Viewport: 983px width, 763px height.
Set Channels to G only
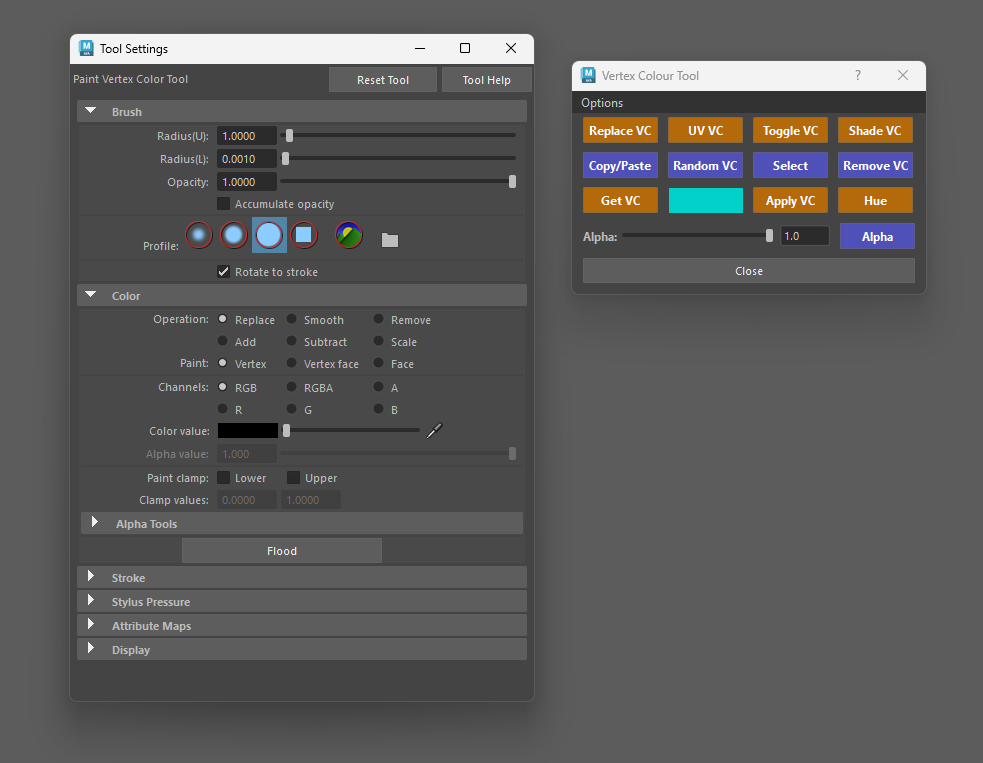pos(292,409)
